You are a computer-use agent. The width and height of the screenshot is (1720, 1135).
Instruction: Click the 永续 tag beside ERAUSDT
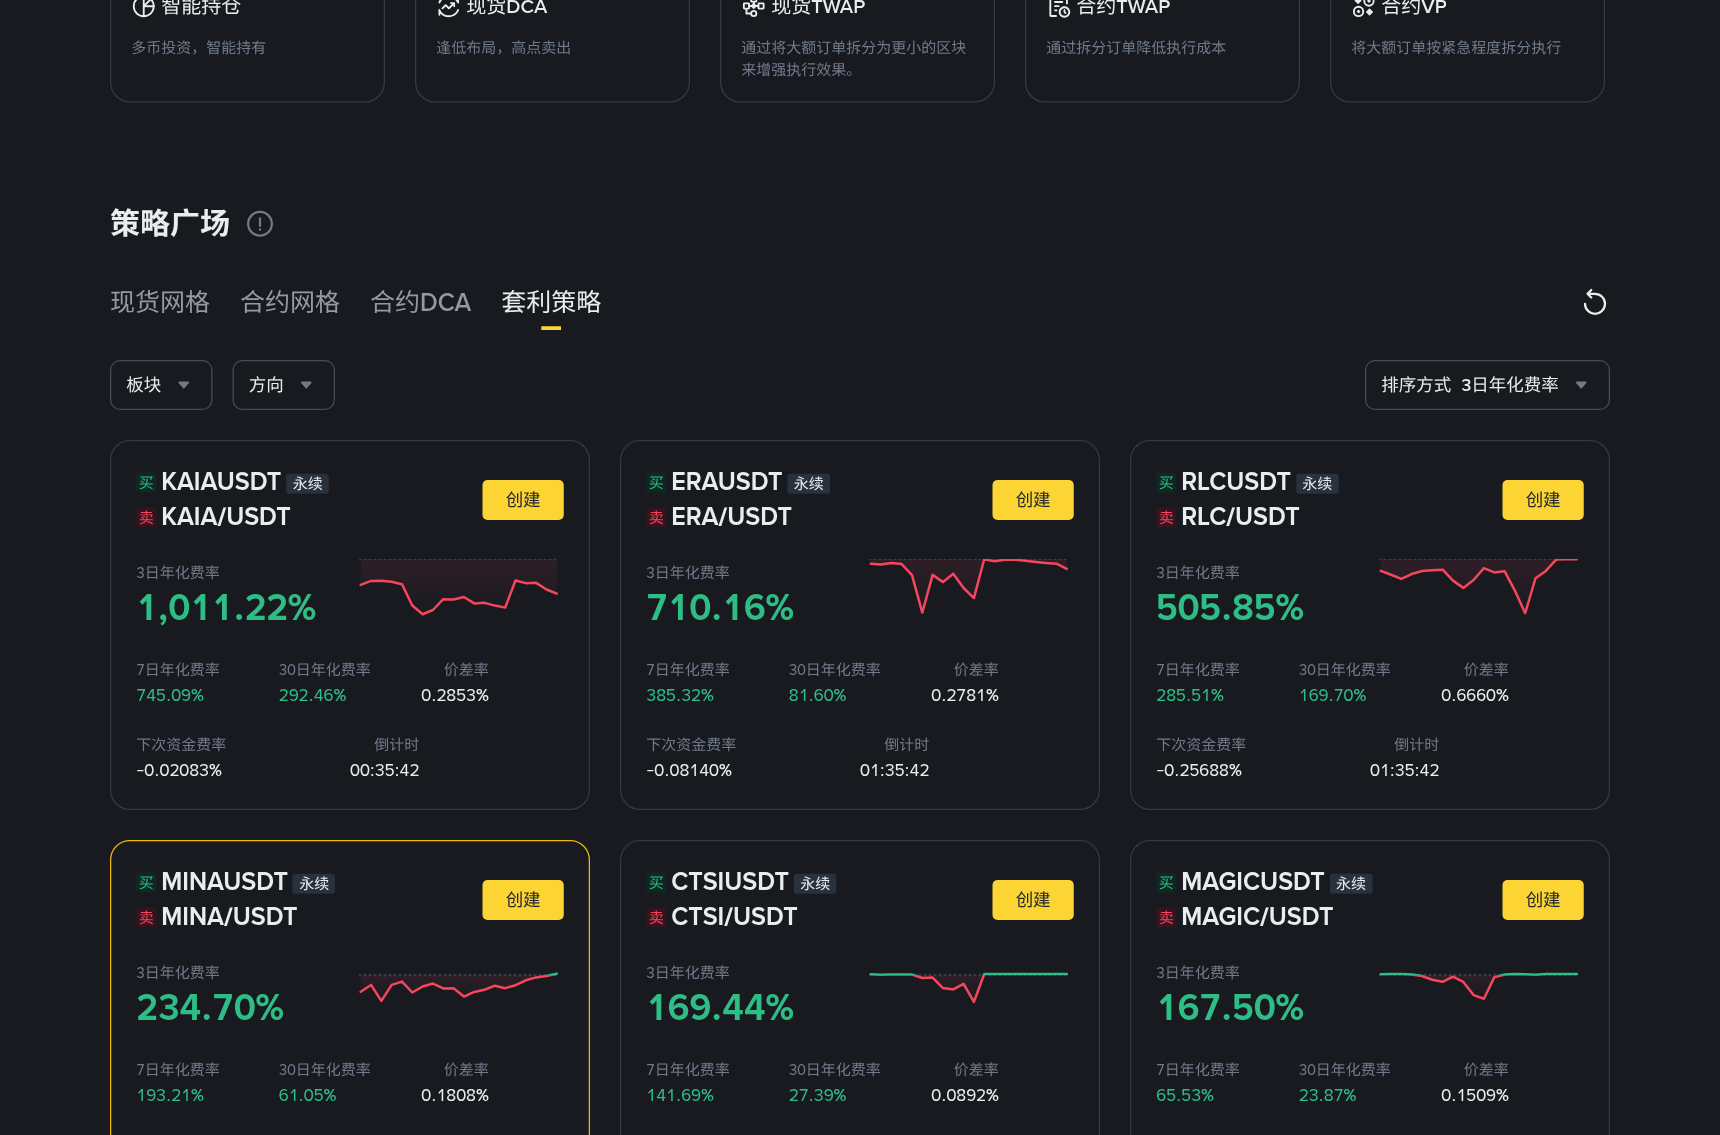[x=809, y=484]
